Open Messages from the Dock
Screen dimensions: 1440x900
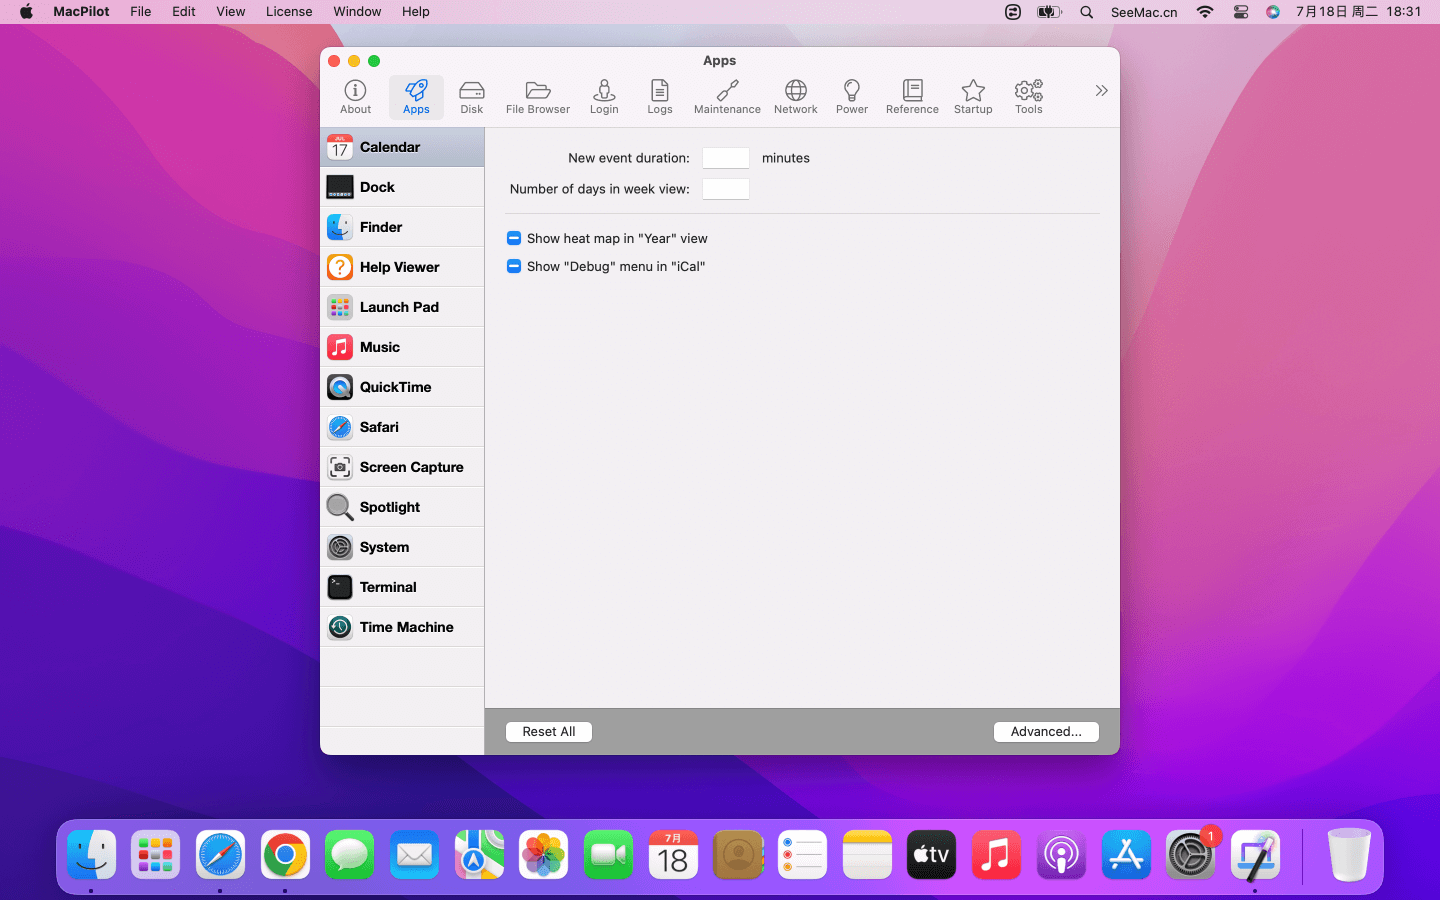[350, 855]
